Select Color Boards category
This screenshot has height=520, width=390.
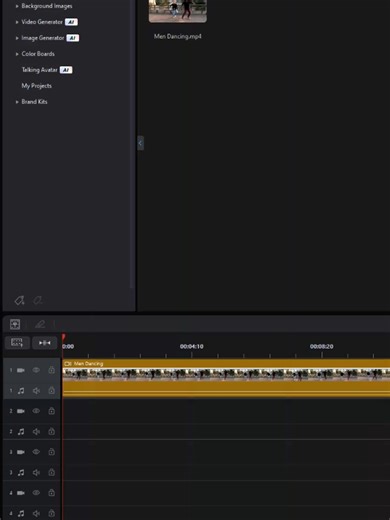(x=38, y=54)
